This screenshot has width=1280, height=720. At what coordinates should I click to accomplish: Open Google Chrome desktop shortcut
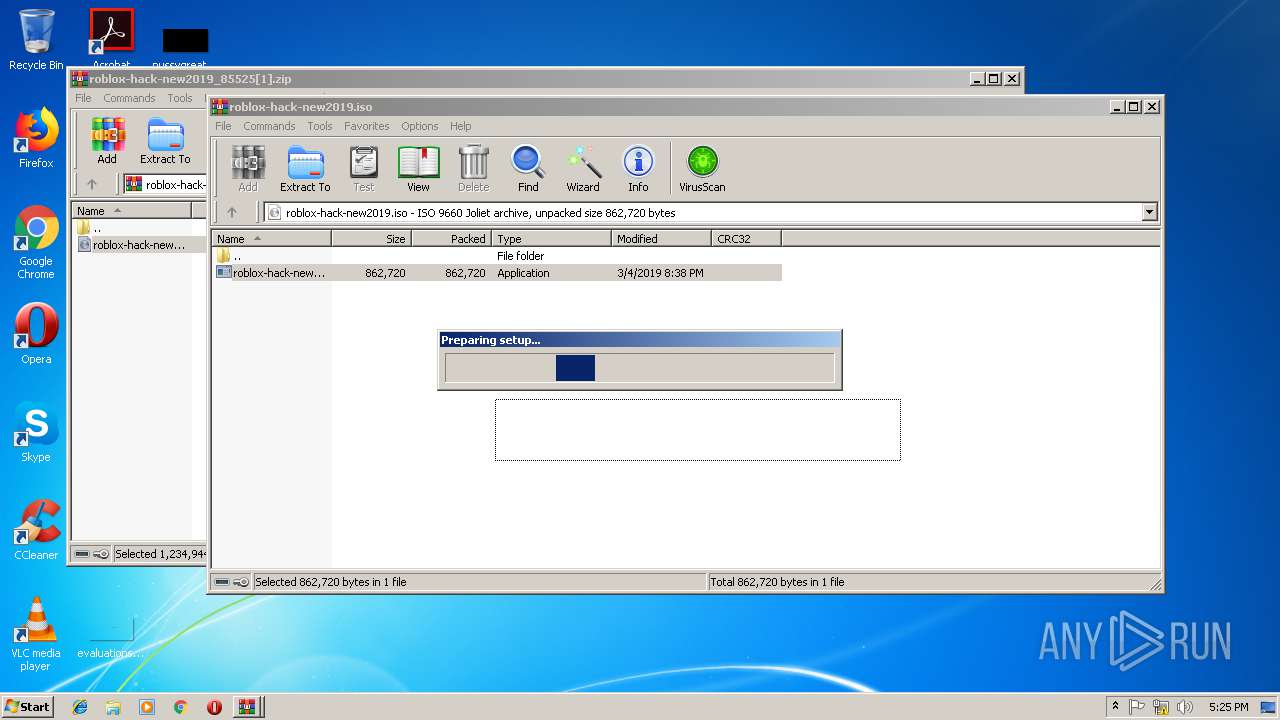(x=36, y=242)
